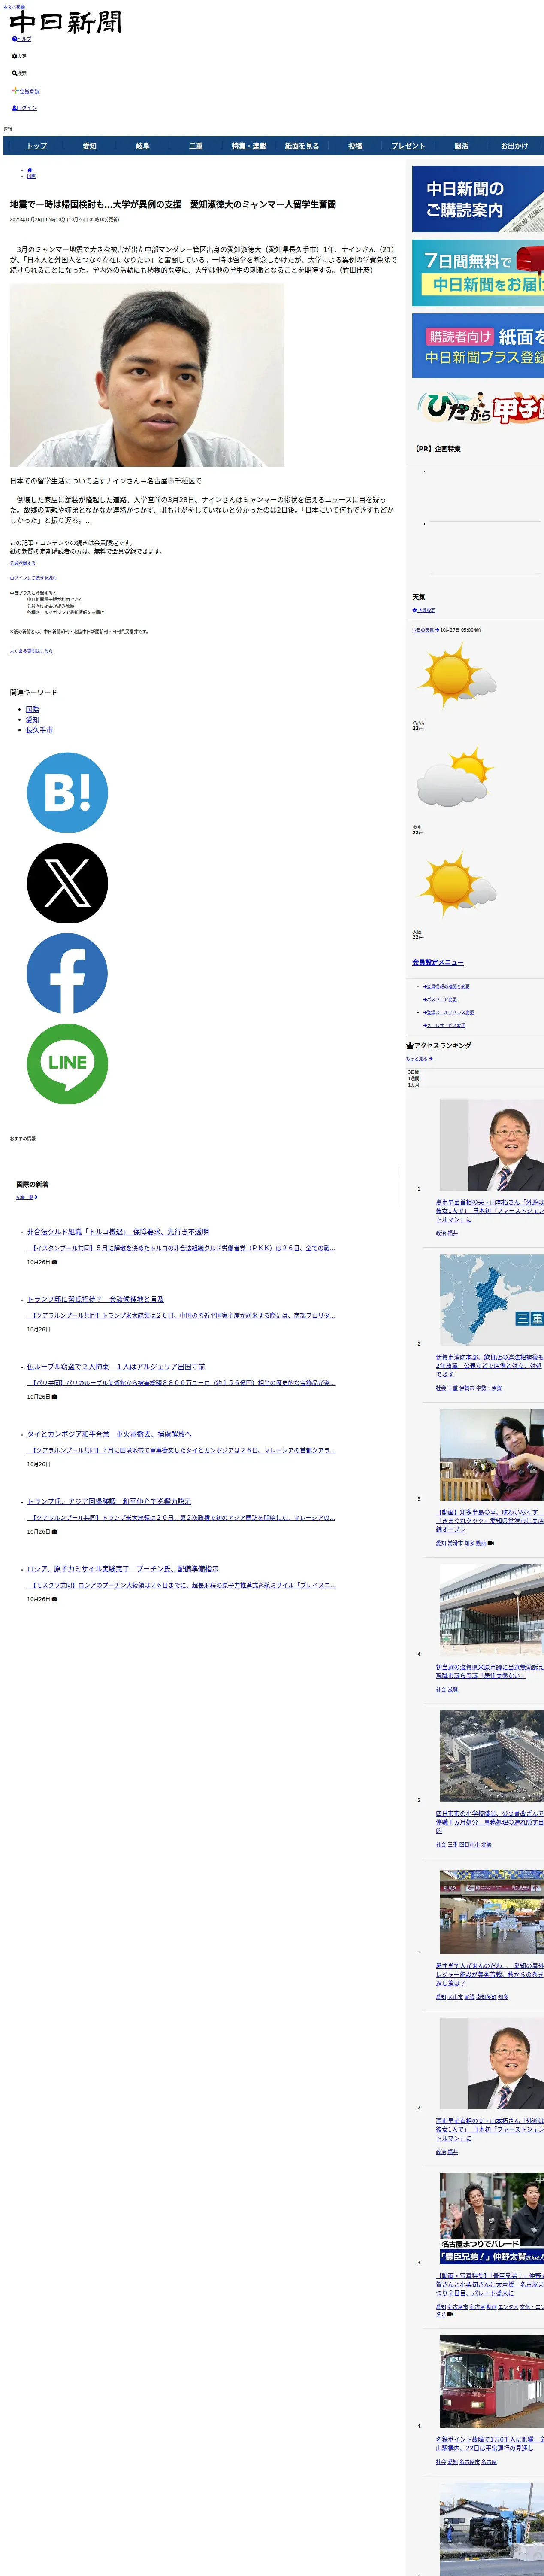Click ログインして続きを読む
The height and width of the screenshot is (2576, 544).
(x=33, y=578)
